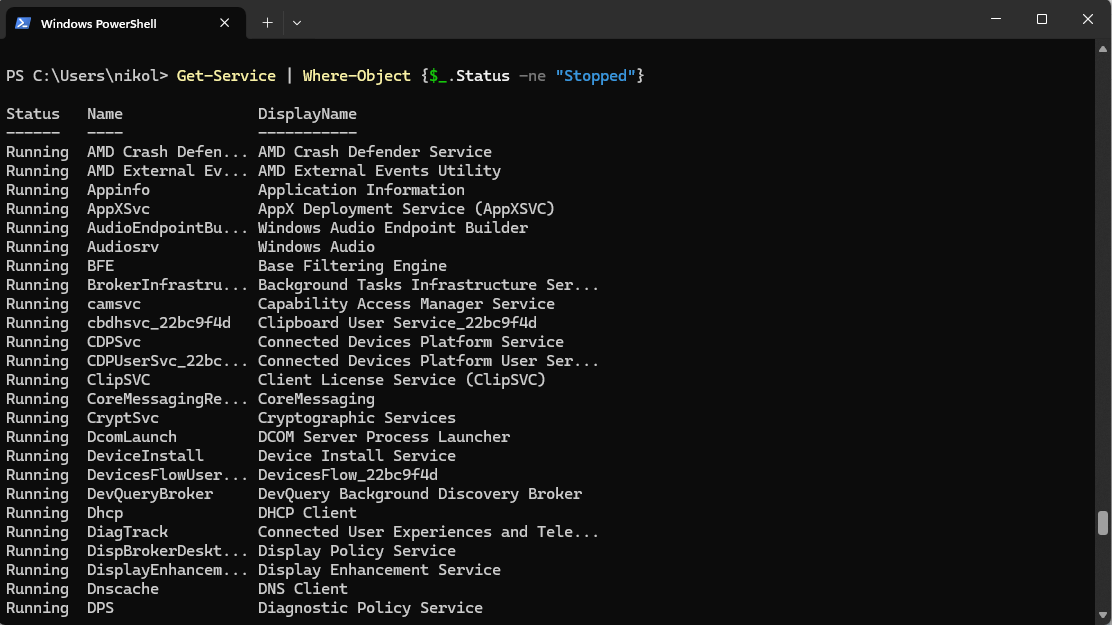Click the ClipSVC service name
This screenshot has width=1112, height=625.
[x=118, y=380]
